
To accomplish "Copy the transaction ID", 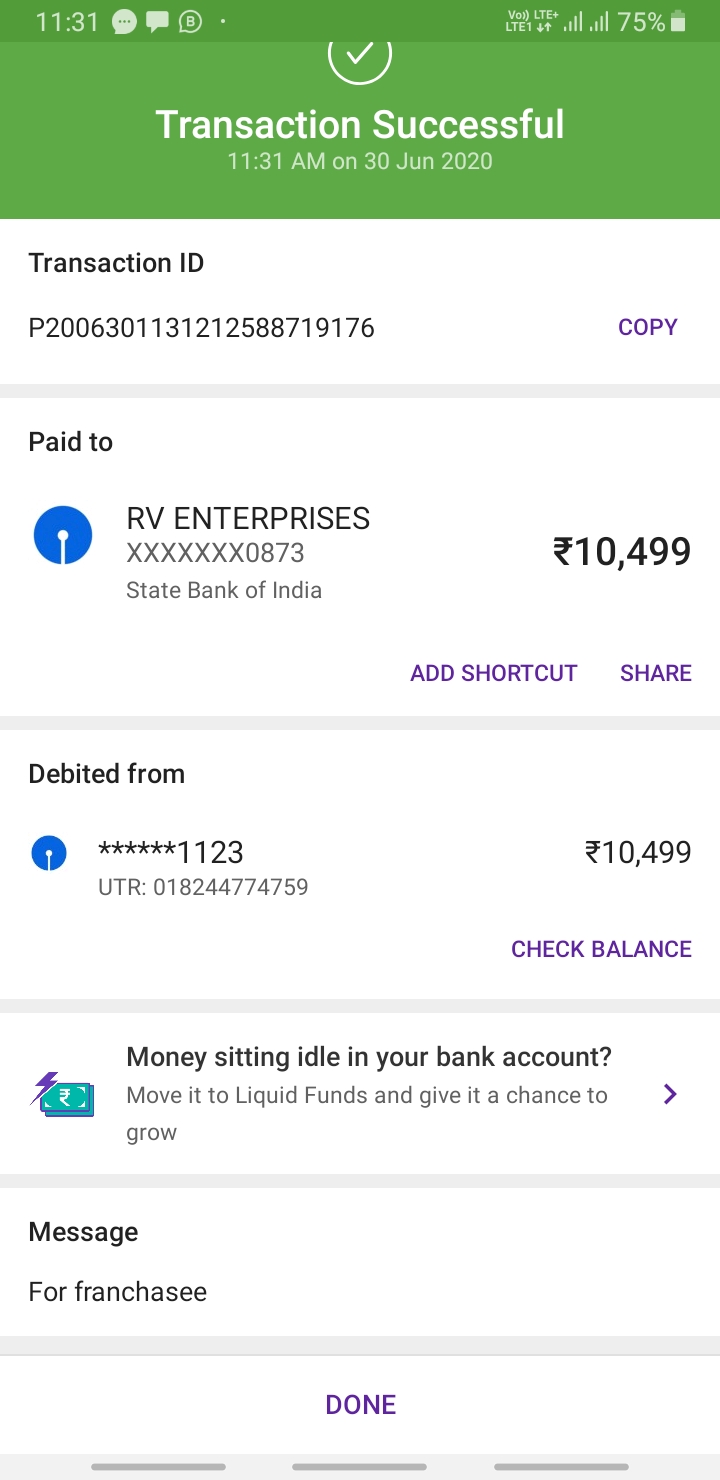I will [647, 327].
